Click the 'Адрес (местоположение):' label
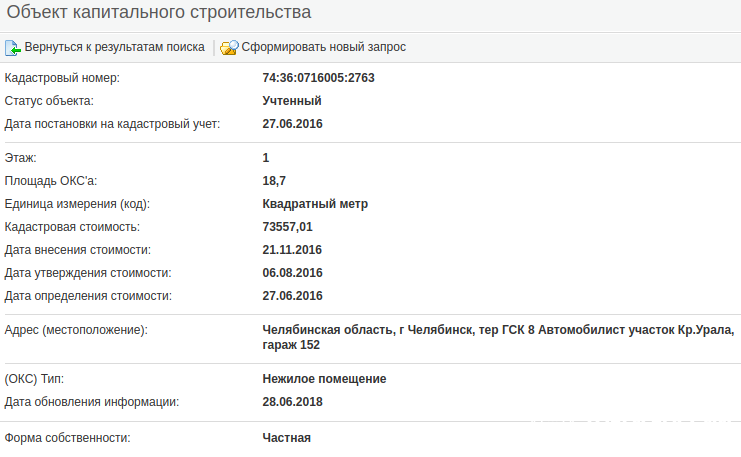741x457 pixels. [x=76, y=330]
